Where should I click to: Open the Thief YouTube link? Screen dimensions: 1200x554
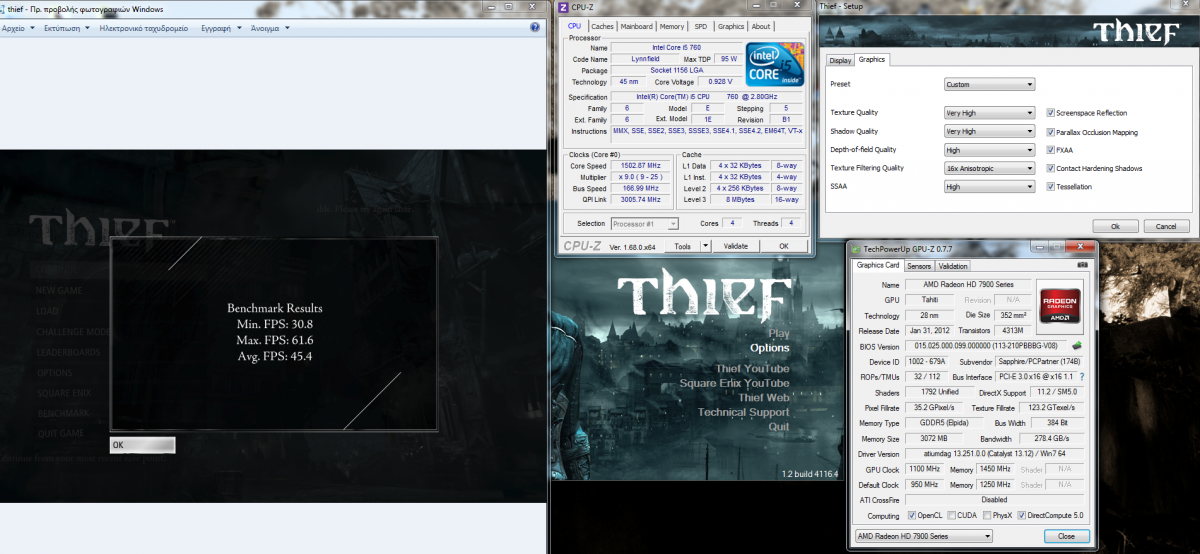tap(752, 368)
